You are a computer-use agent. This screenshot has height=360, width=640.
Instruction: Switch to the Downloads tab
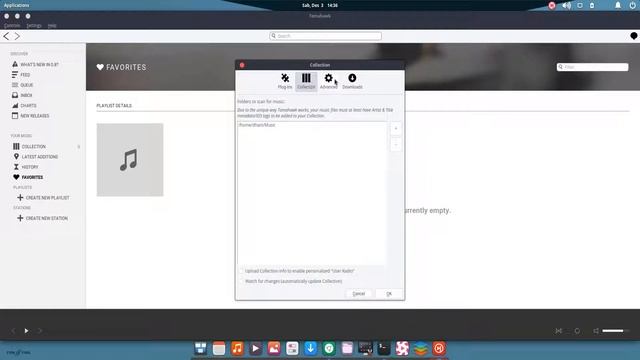pos(352,81)
